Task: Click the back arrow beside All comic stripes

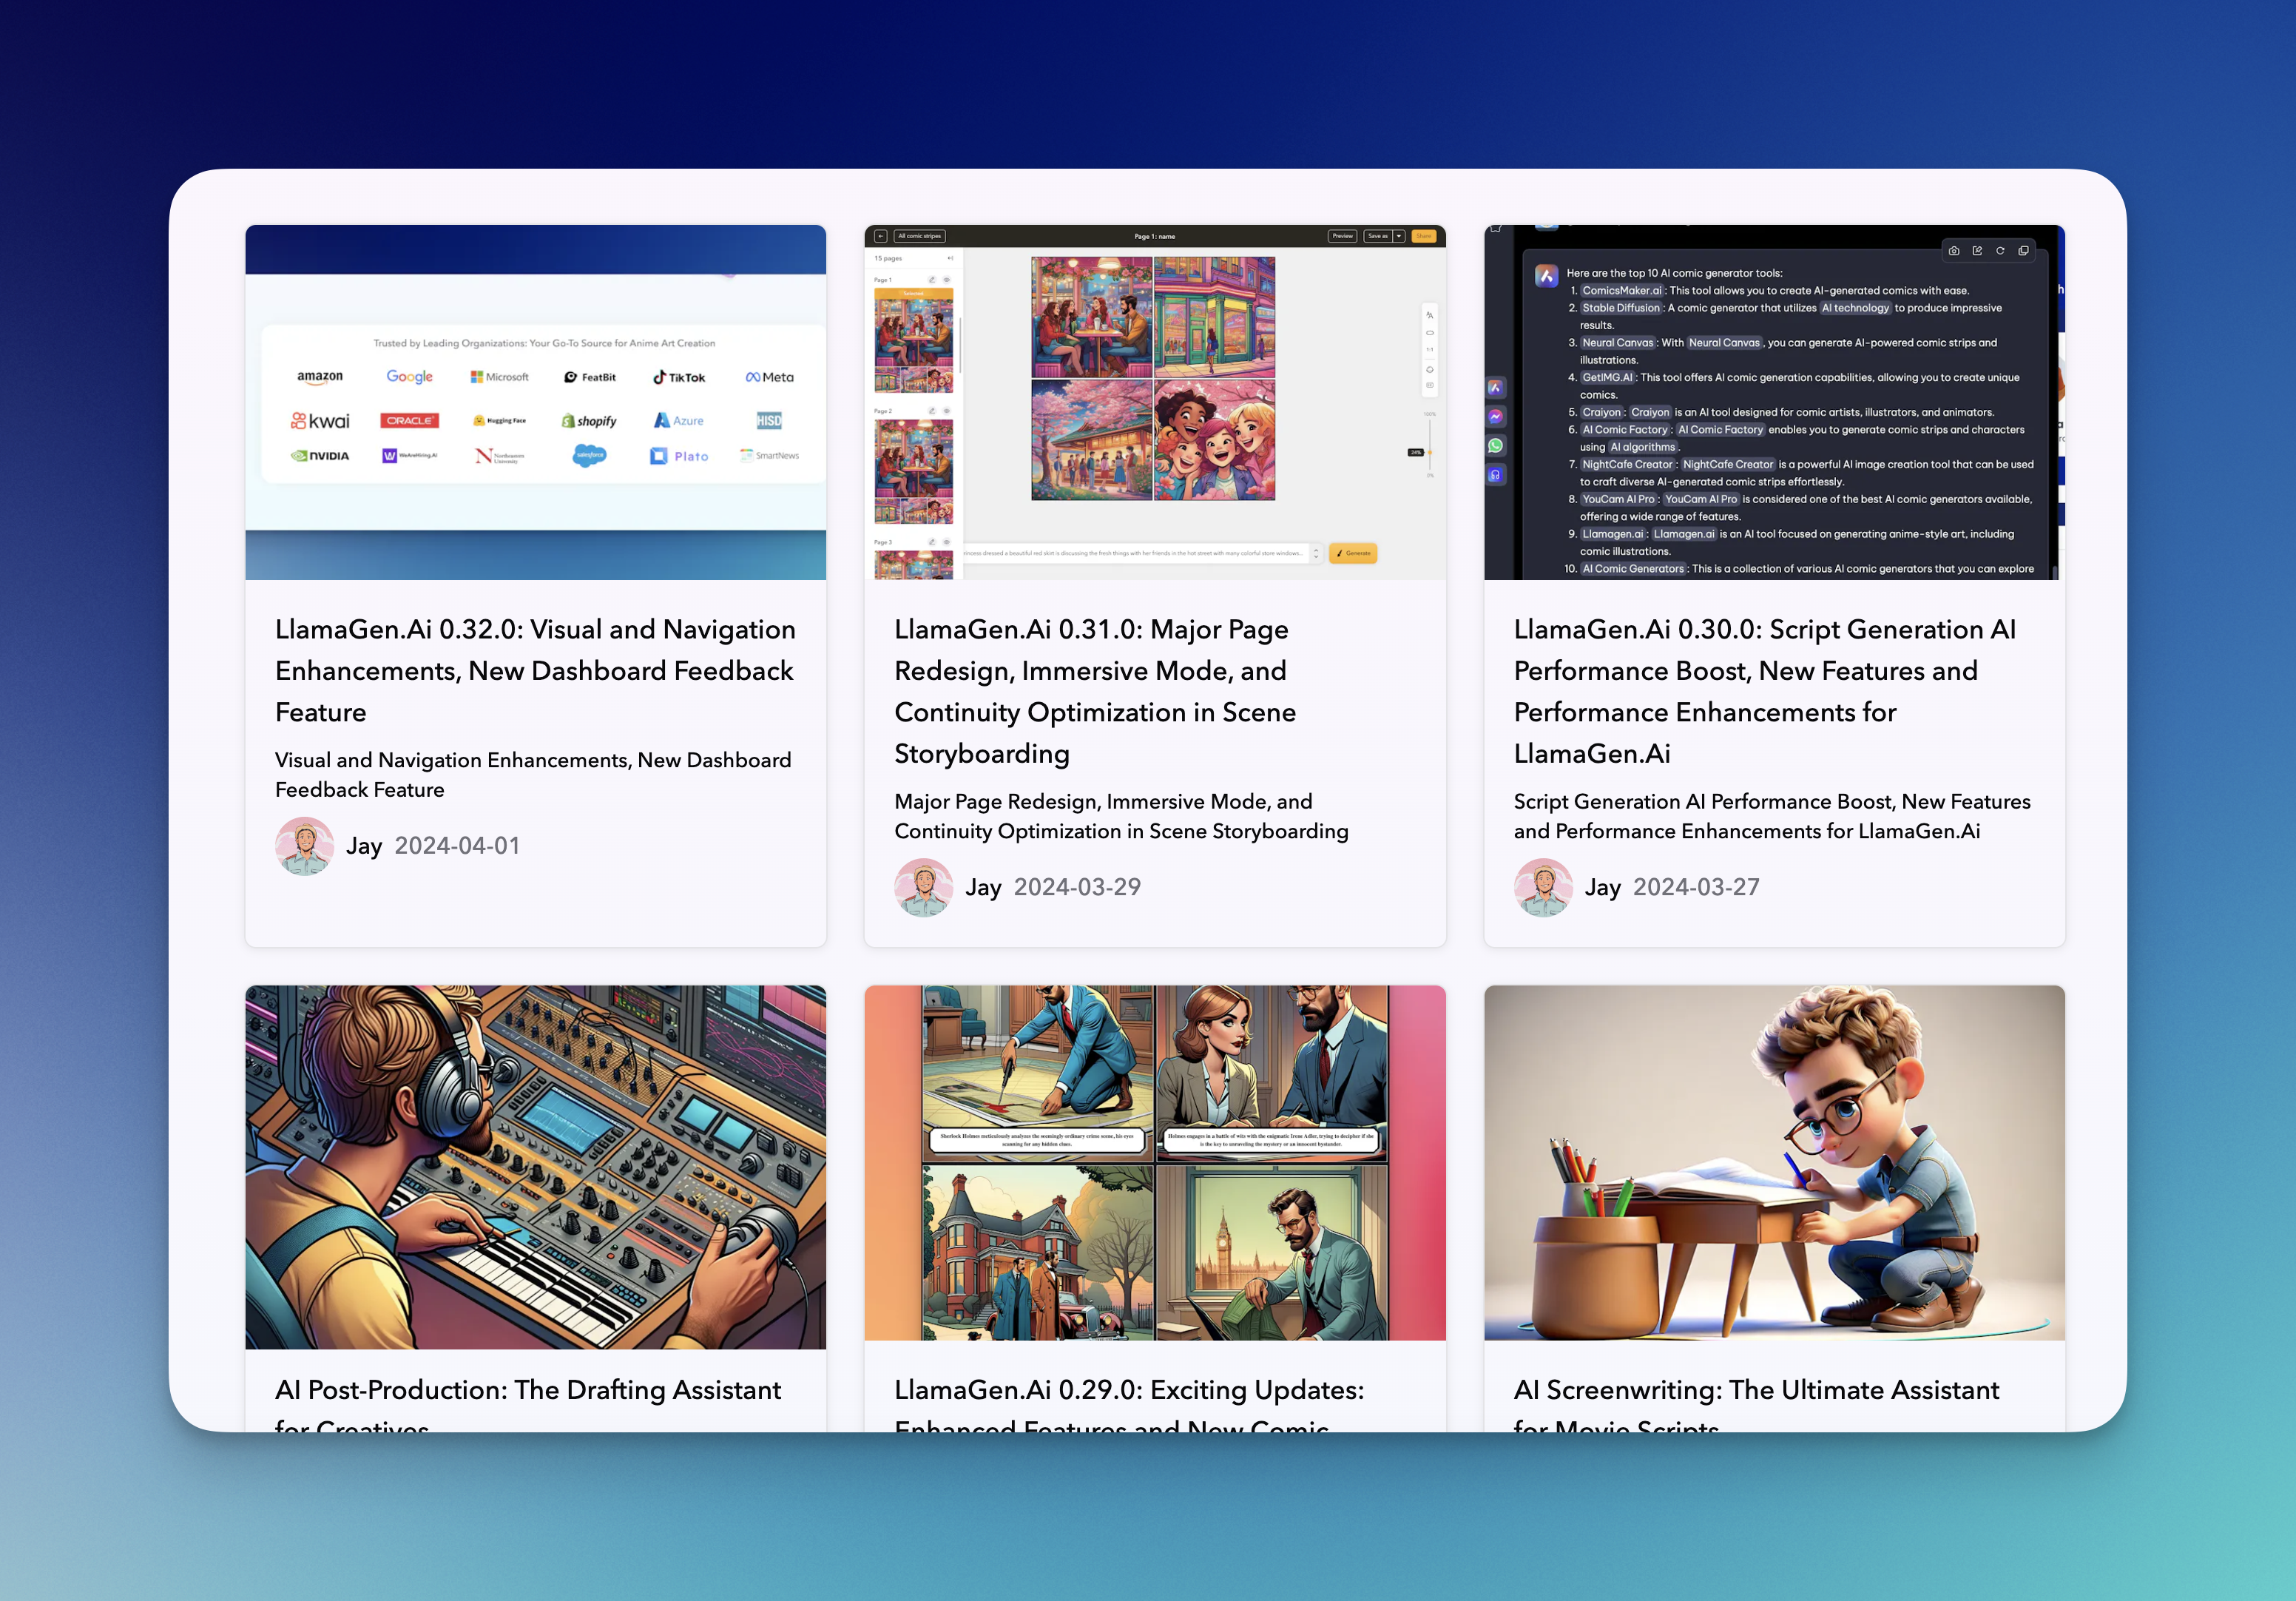Action: (880, 237)
